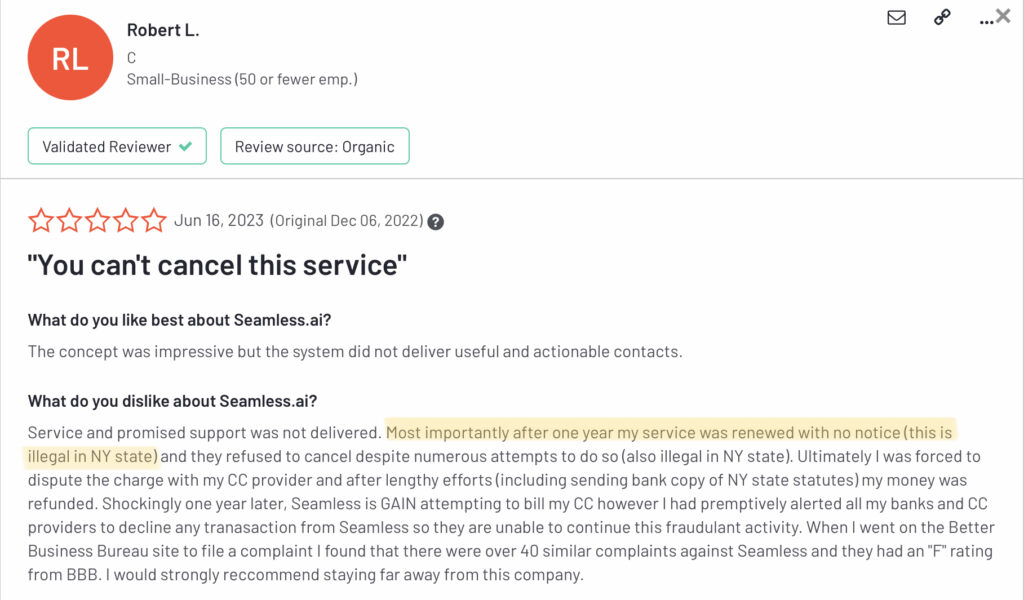Image resolution: width=1024 pixels, height=600 pixels.
Task: Click the Original Dec 06, 2022 date text
Action: (348, 221)
